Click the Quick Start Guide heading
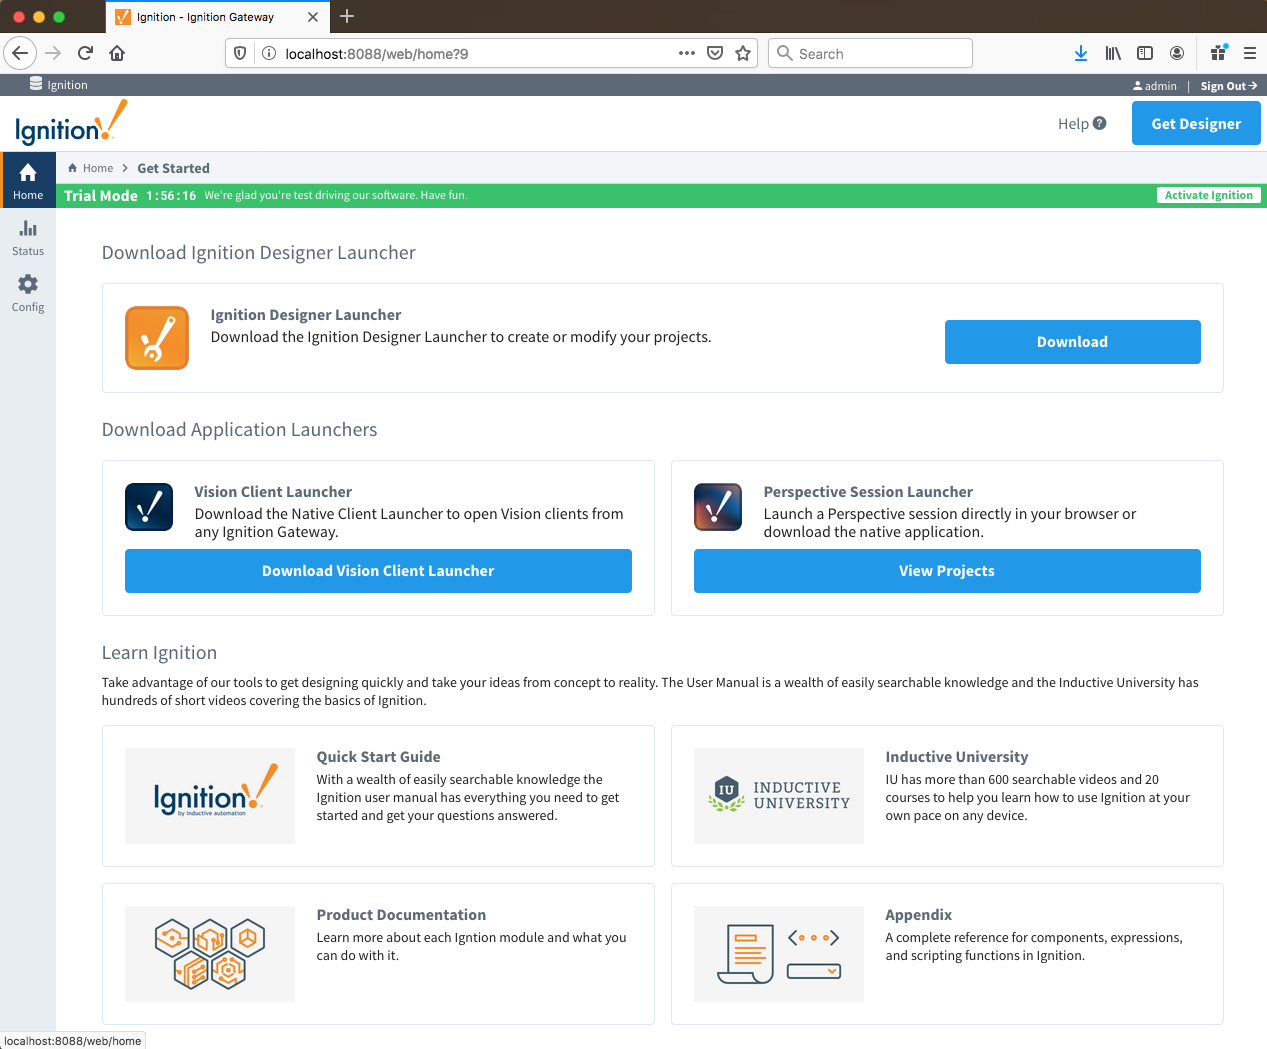Viewport: 1267px width, 1049px height. [378, 757]
